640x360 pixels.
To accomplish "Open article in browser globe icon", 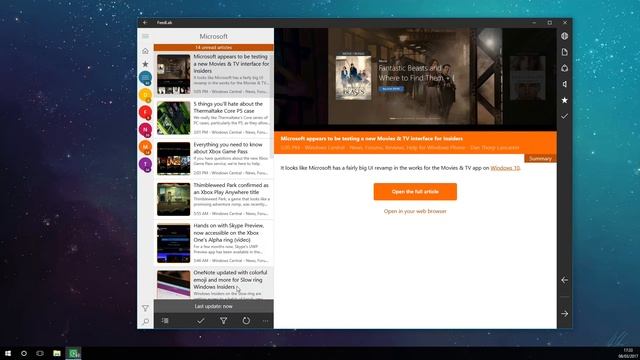I will click(x=564, y=36).
